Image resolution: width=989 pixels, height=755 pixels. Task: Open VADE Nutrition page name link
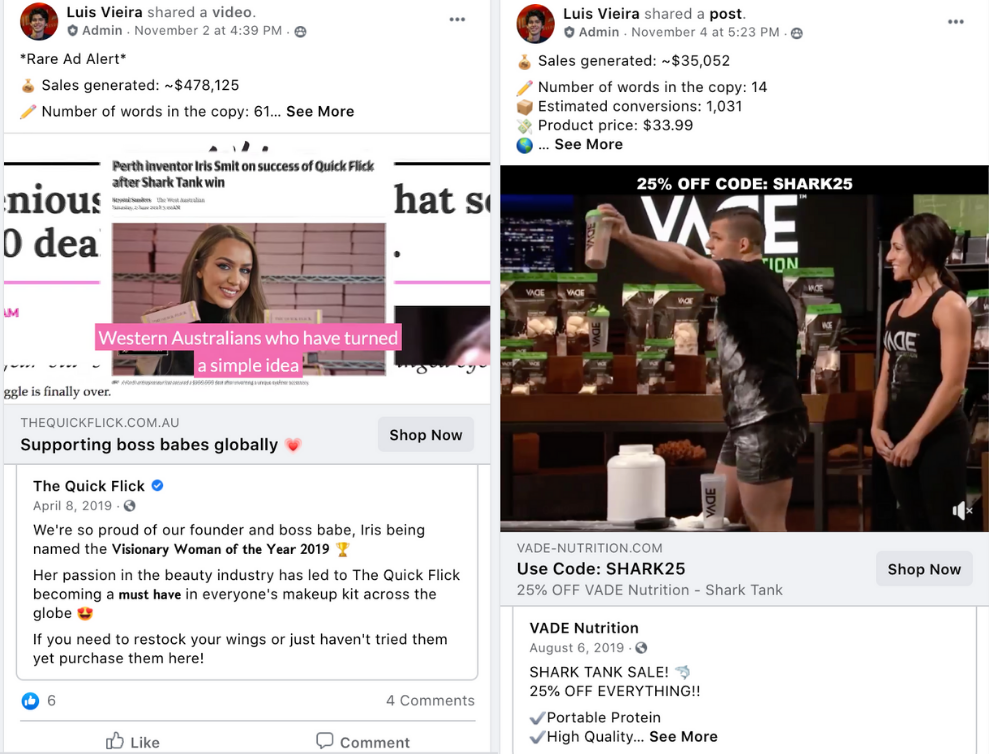(x=584, y=628)
